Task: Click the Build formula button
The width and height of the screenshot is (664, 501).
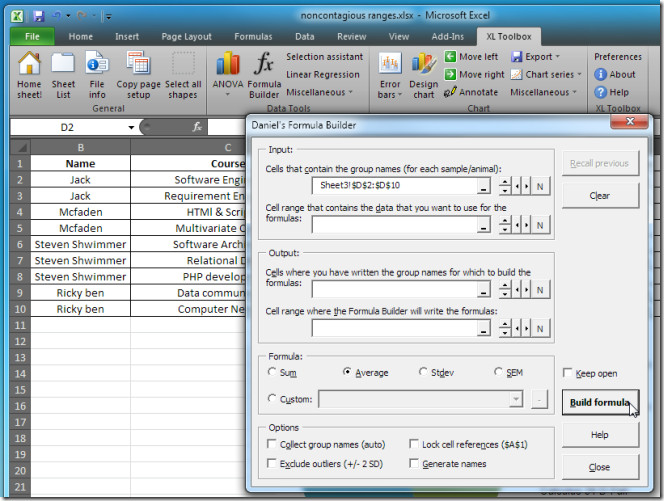Action: [600, 402]
